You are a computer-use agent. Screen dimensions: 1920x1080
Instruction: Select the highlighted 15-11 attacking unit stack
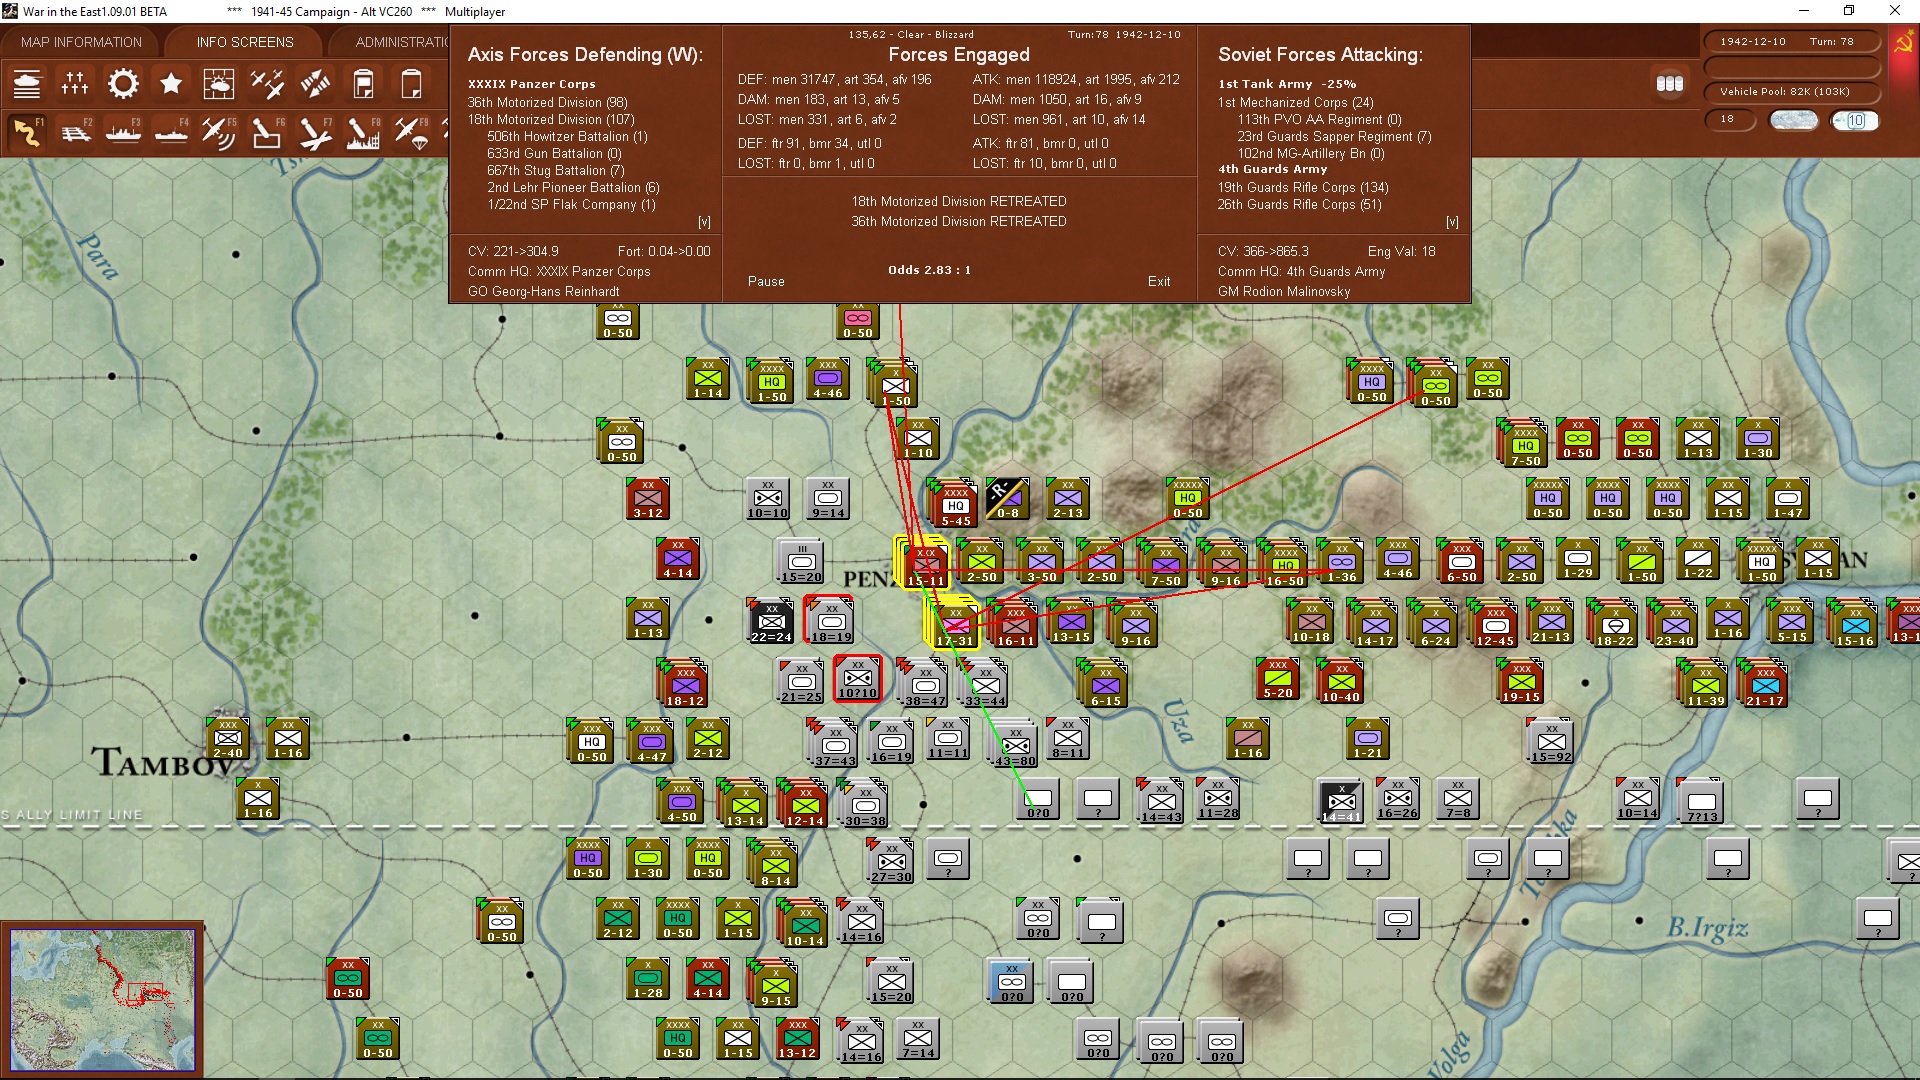pyautogui.click(x=924, y=565)
